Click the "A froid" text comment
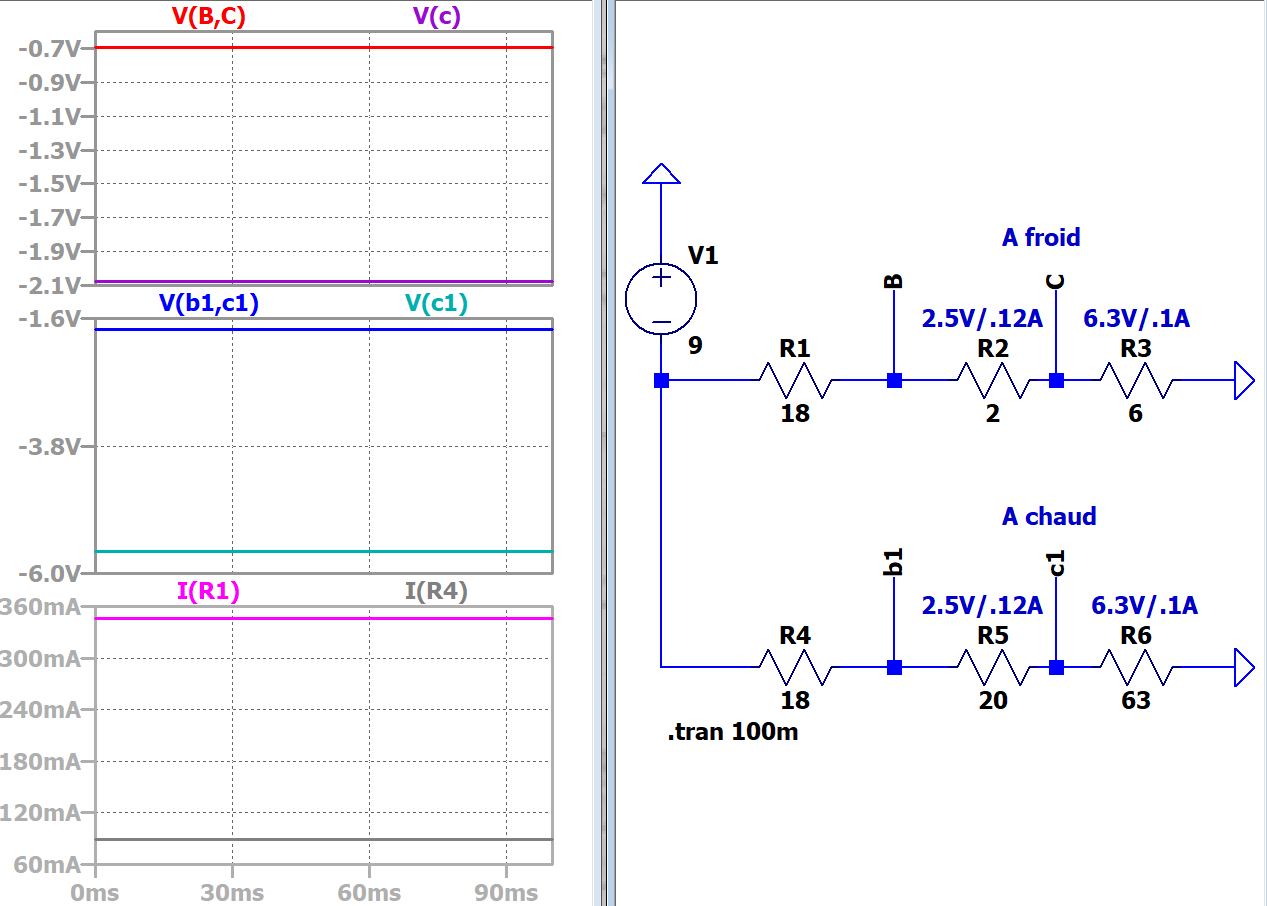This screenshot has width=1267, height=906. (x=1041, y=238)
